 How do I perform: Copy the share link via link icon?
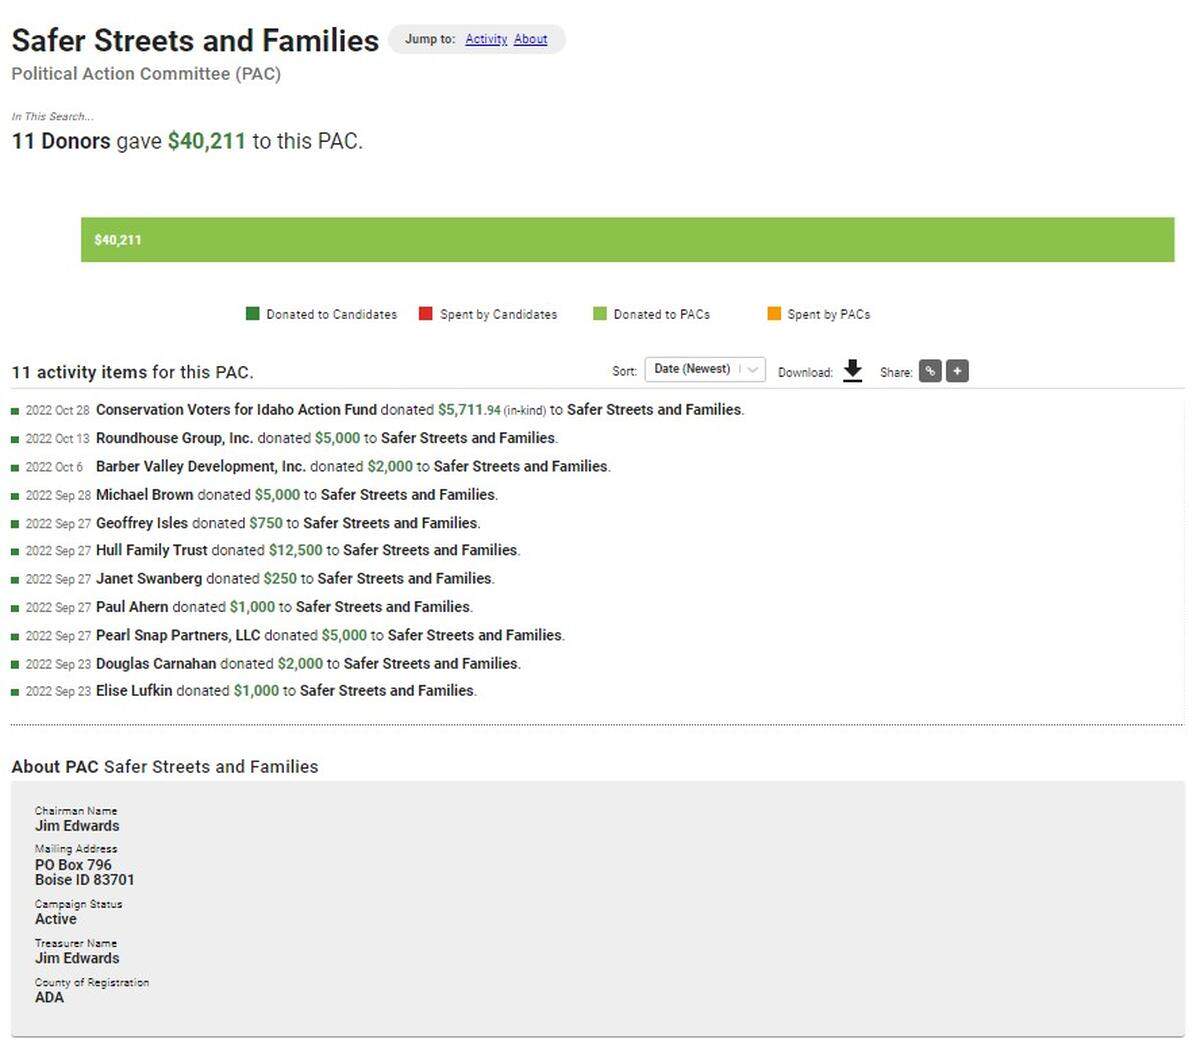pos(930,371)
